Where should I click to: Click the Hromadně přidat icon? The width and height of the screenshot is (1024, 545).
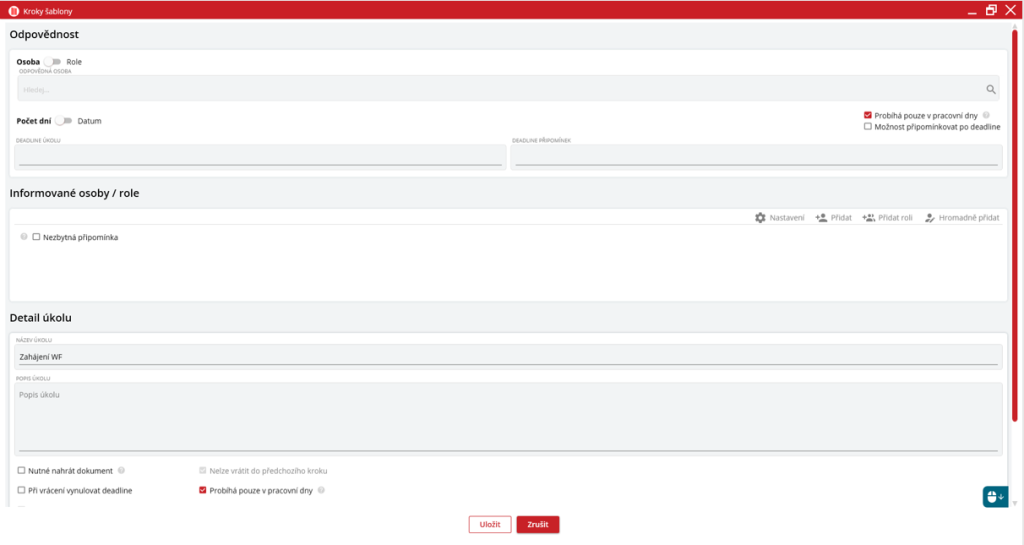click(929, 217)
